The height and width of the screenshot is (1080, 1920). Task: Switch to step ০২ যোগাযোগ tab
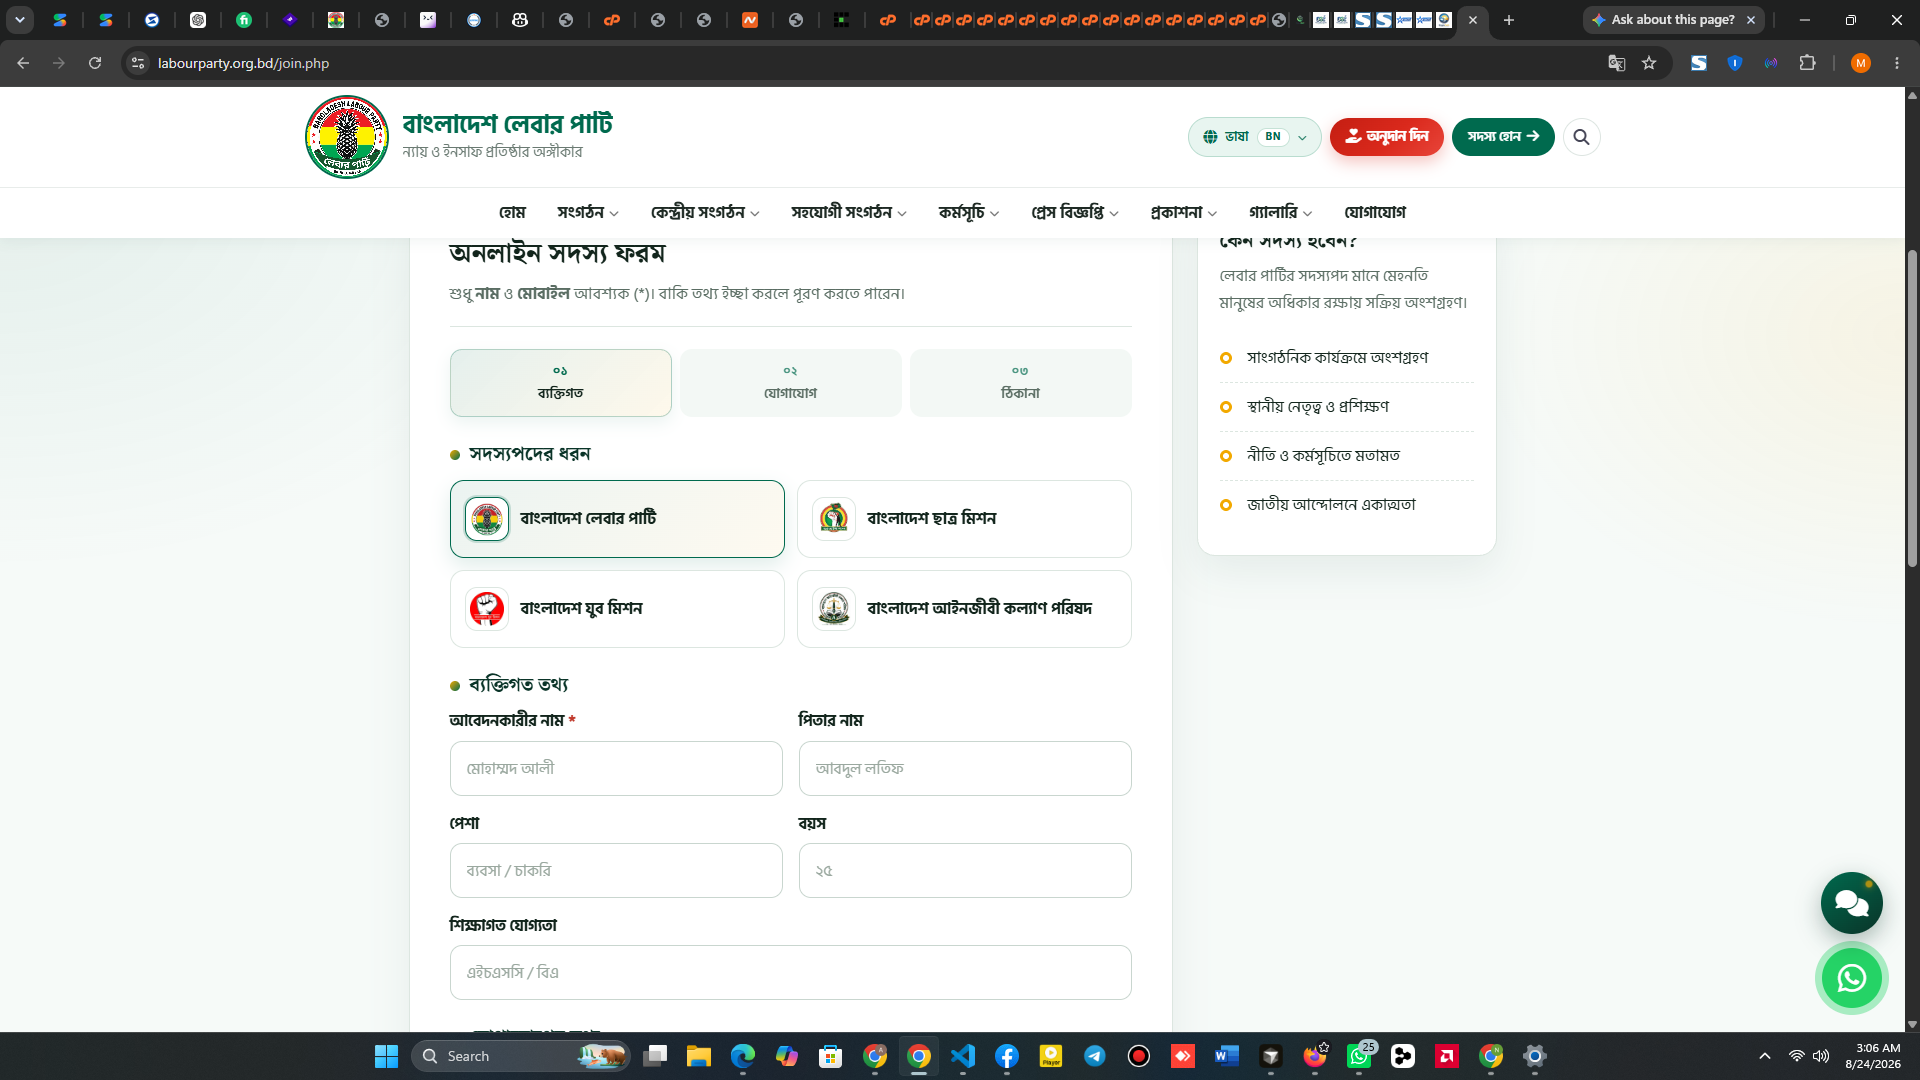tap(790, 383)
